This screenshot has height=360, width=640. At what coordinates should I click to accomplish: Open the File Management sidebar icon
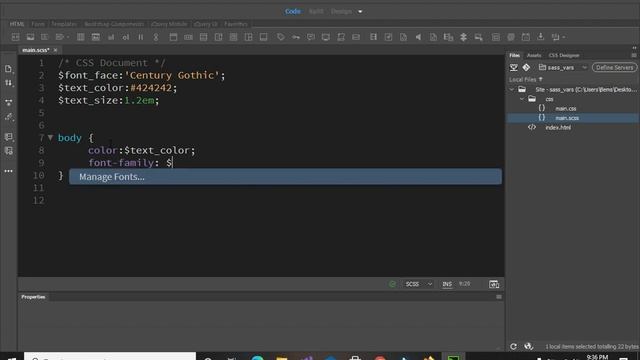pos(8,83)
